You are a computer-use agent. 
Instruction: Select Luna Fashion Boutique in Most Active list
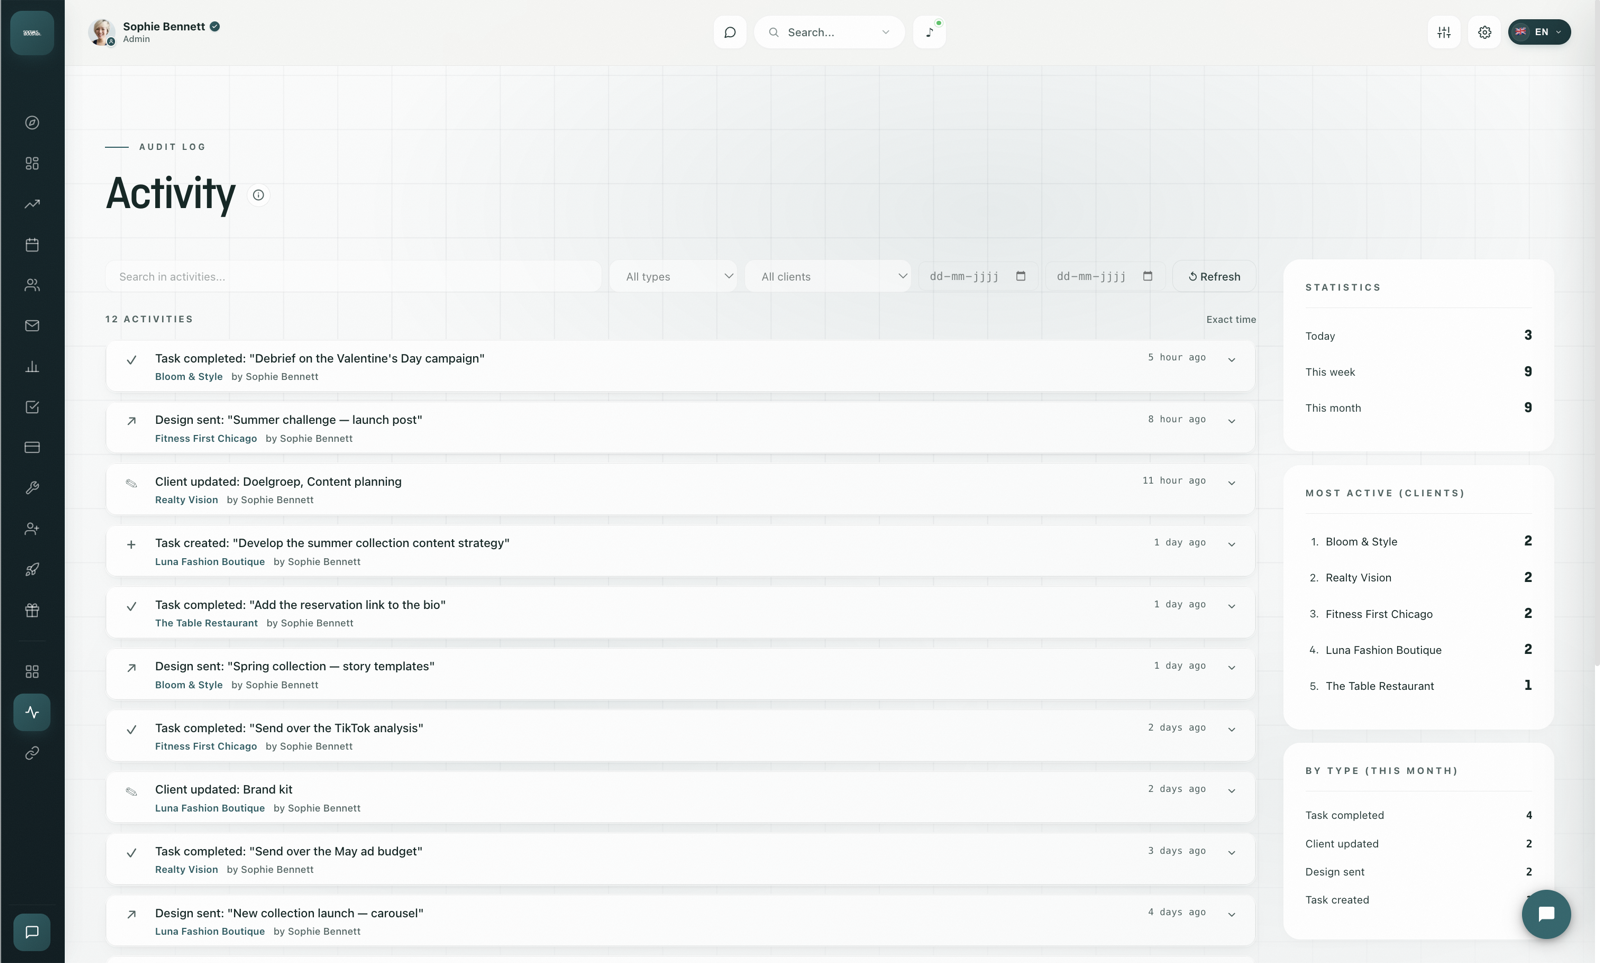pos(1418,649)
